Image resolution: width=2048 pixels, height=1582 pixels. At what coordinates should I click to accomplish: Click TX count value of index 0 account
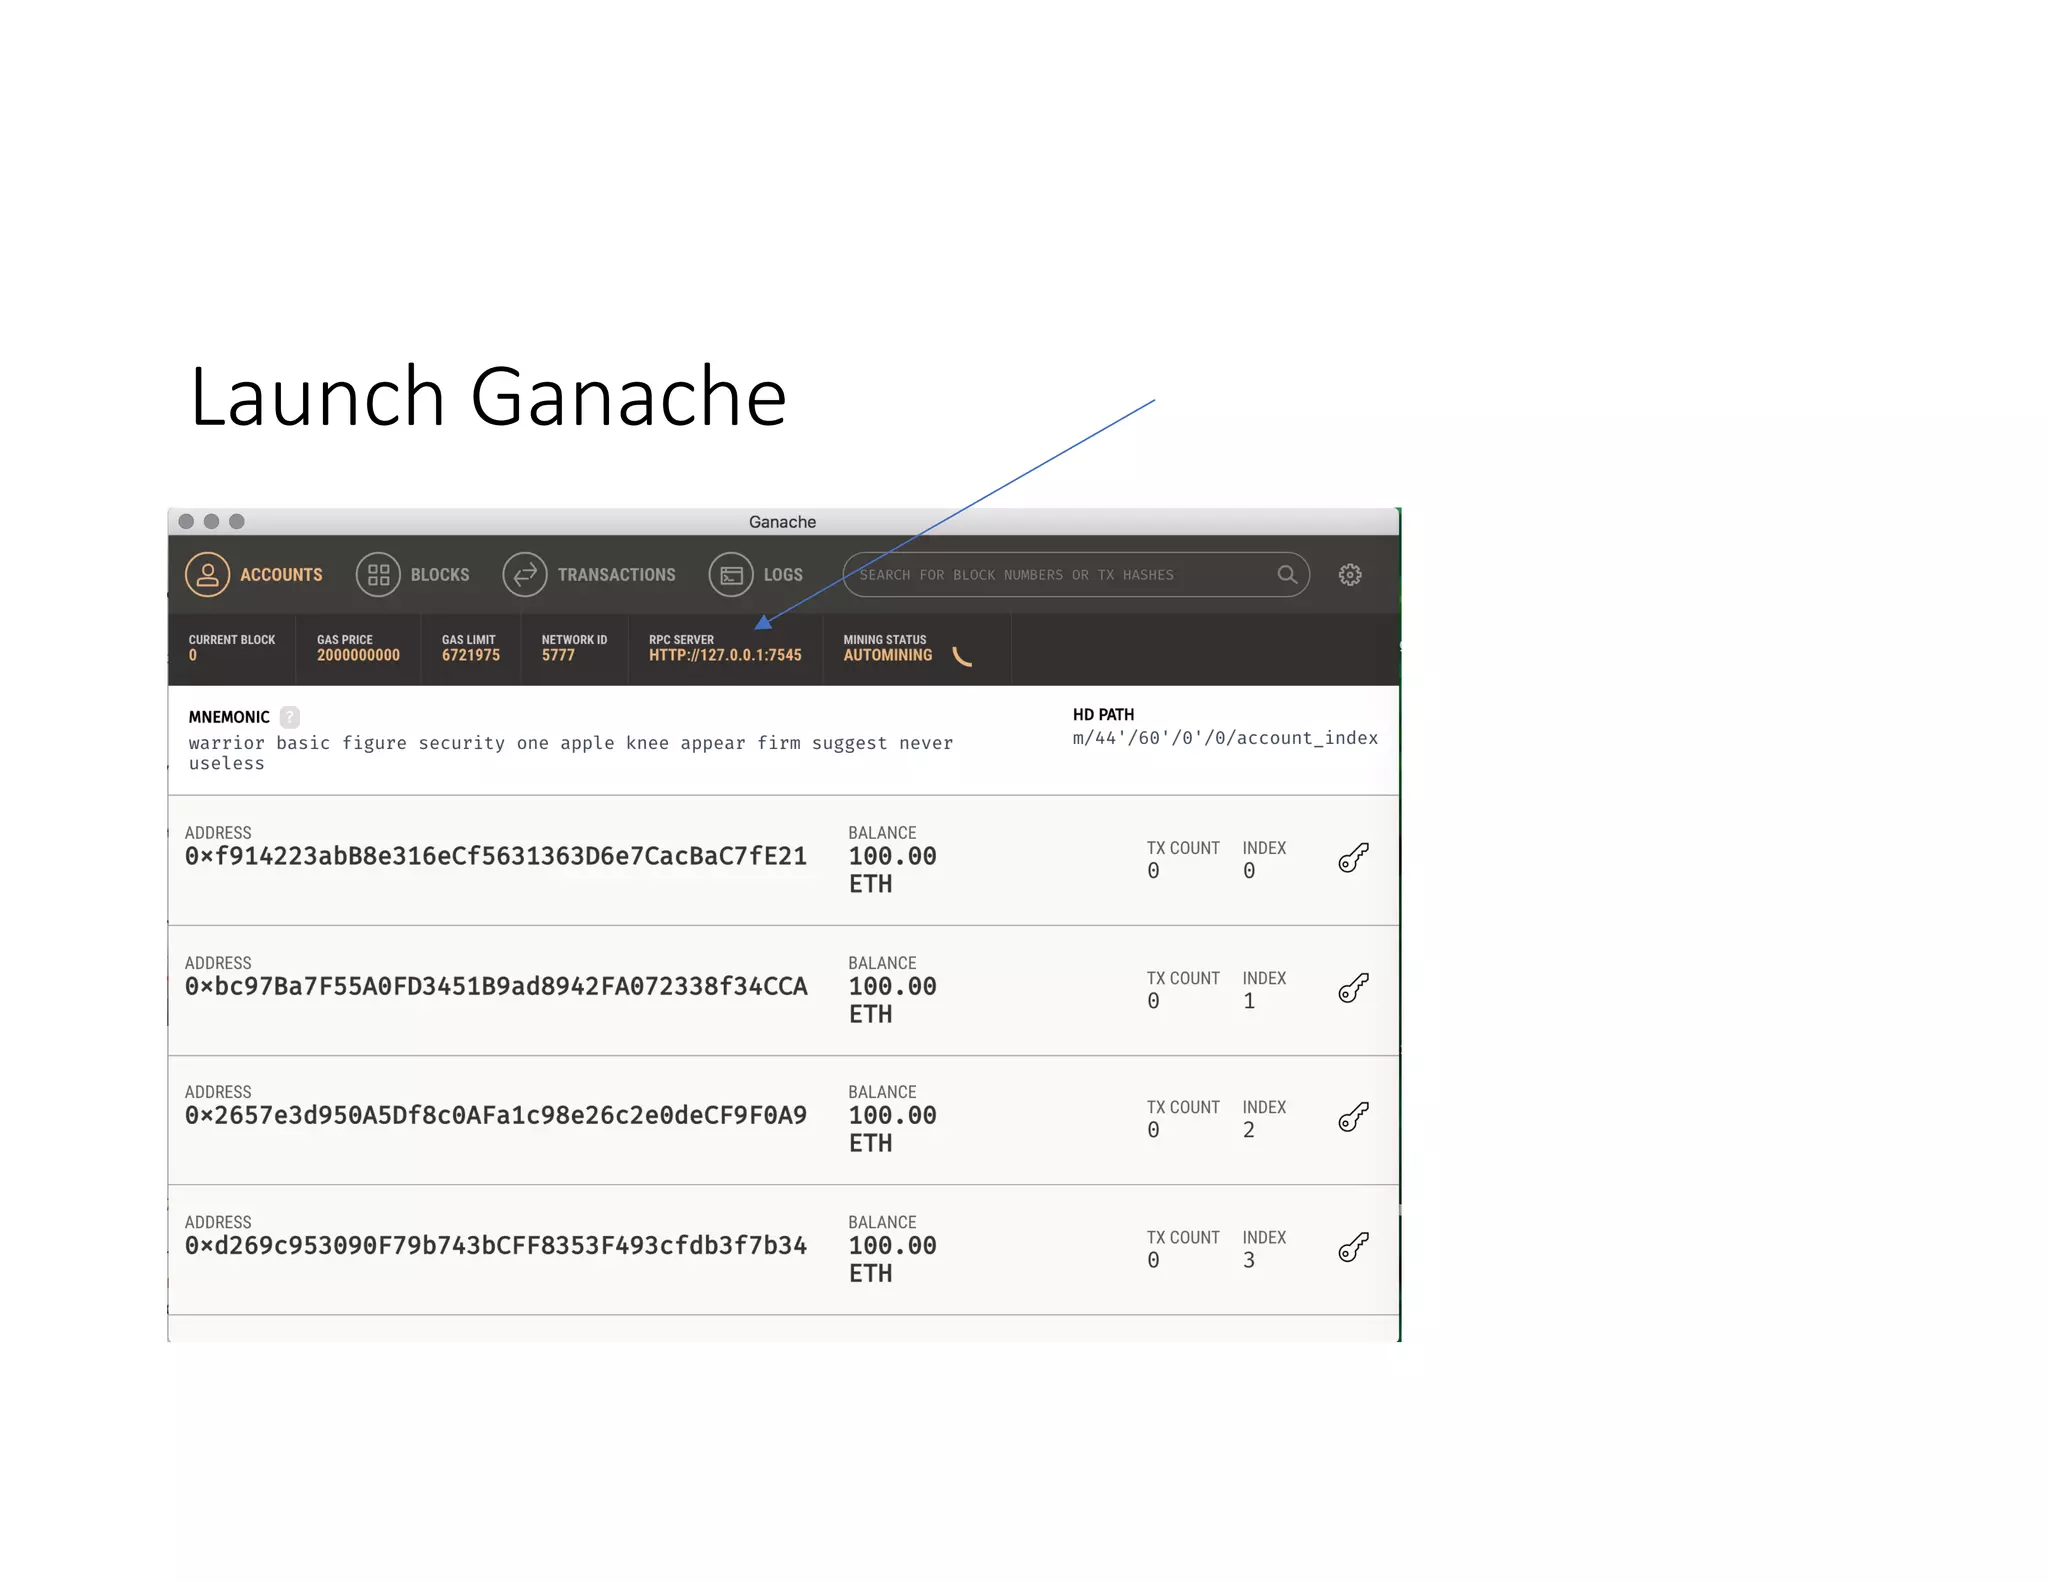(x=1153, y=871)
